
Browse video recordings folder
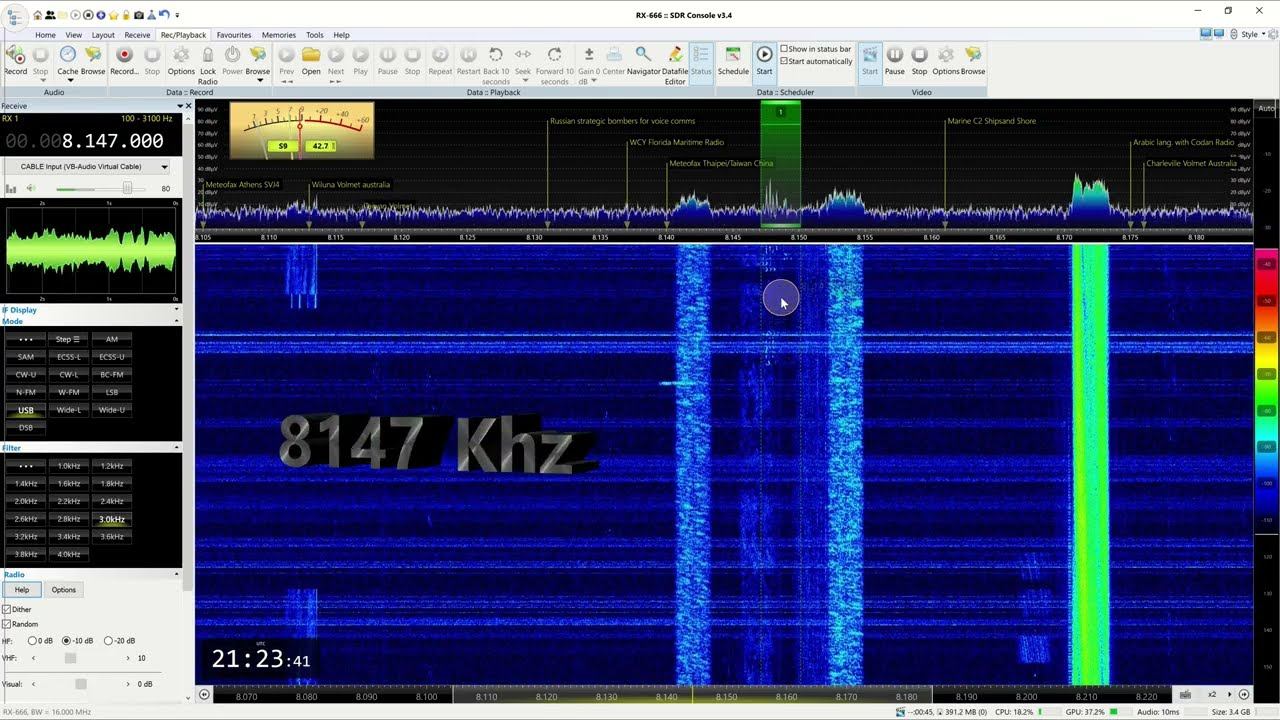(973, 60)
